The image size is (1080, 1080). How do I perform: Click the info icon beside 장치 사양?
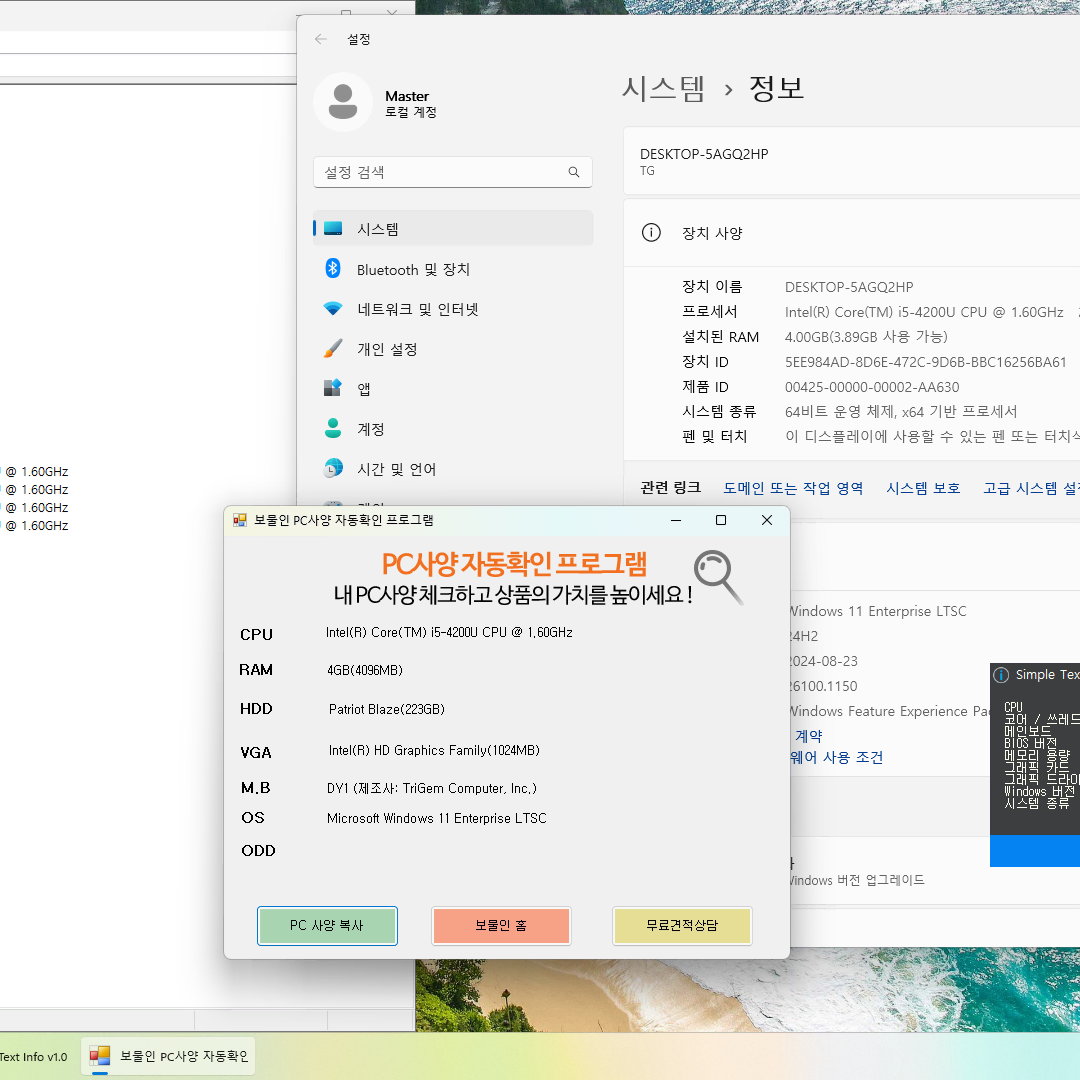(651, 233)
